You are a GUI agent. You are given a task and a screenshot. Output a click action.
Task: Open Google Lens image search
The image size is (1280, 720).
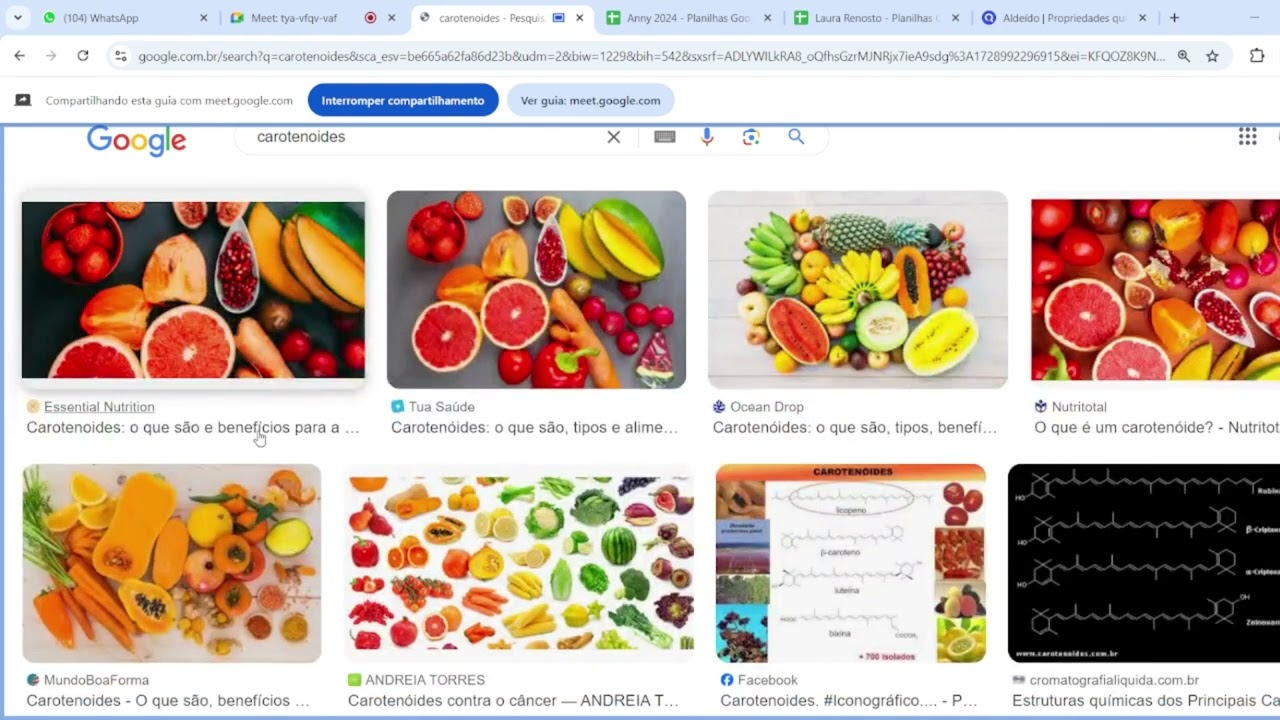751,137
